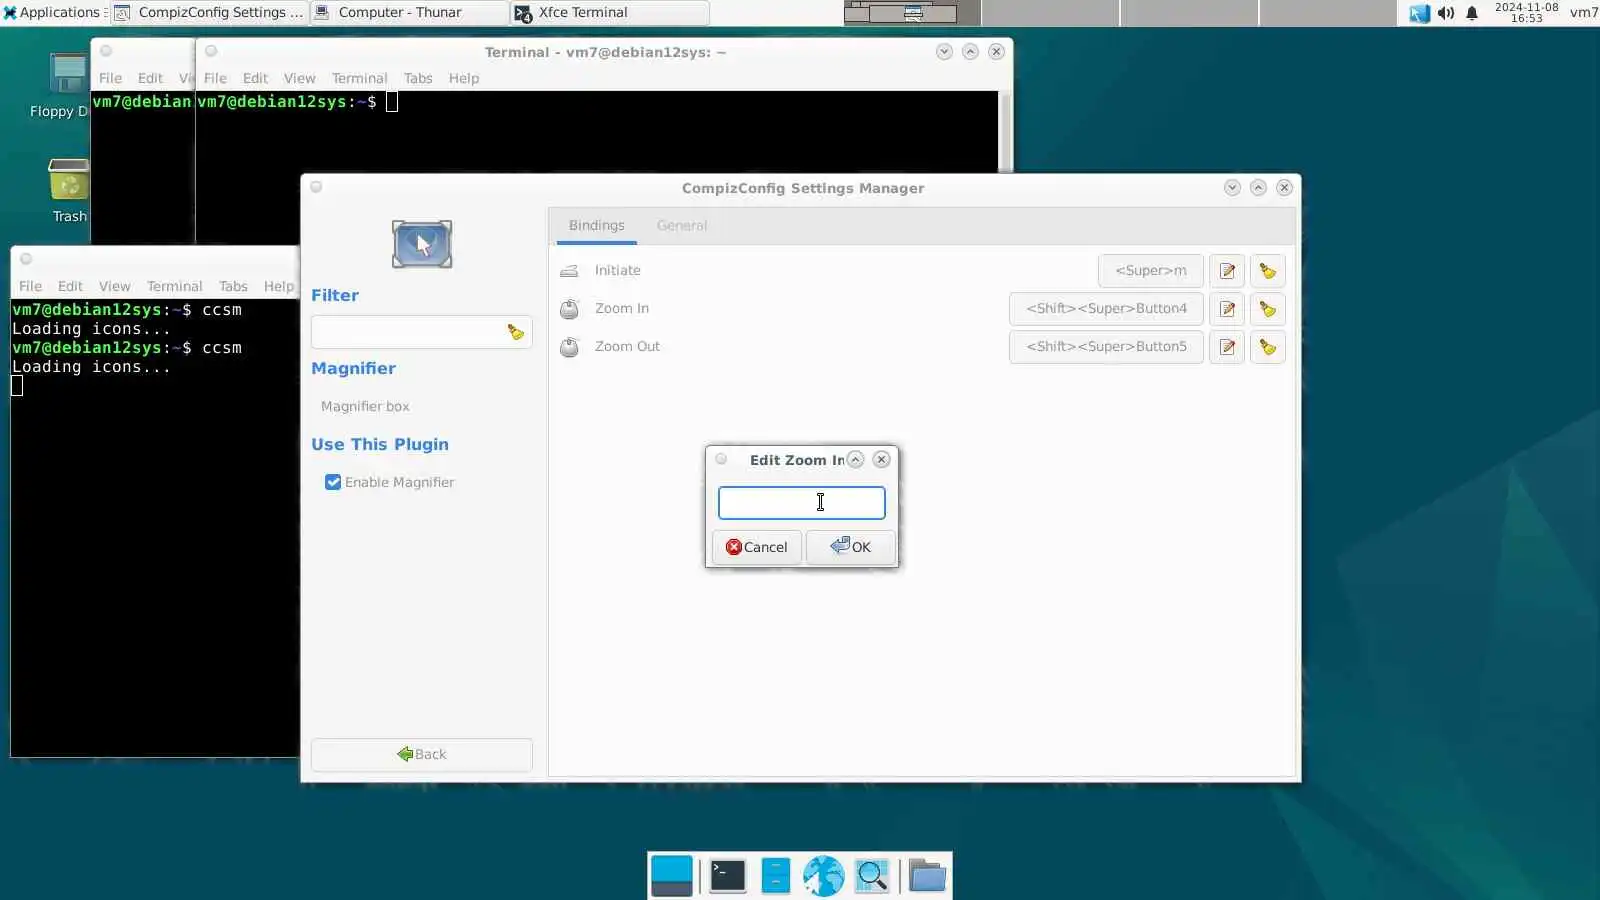Viewport: 1600px width, 900px height.
Task: Open Edit menu in front terminal window
Action: [x=255, y=78]
